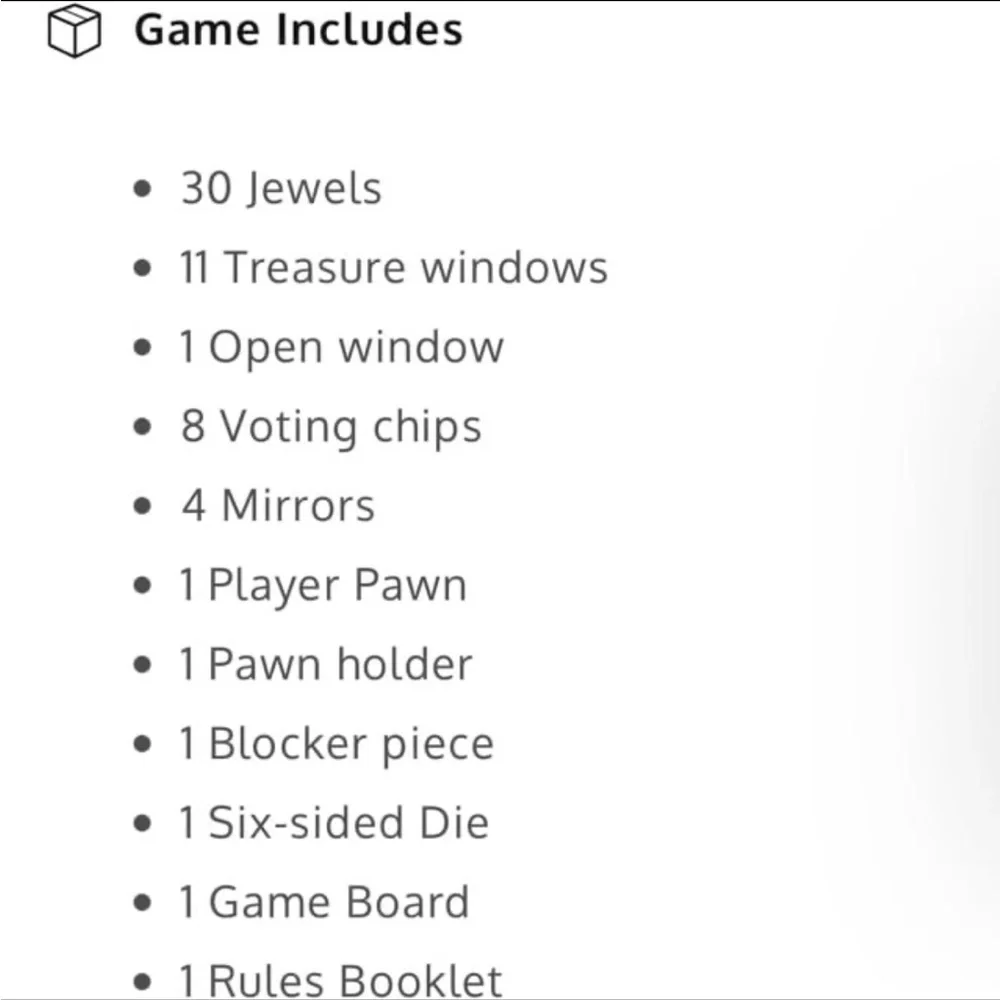Select the 1 Six-sided Die item
Image resolution: width=1000 pixels, height=1000 pixels.
tap(334, 823)
